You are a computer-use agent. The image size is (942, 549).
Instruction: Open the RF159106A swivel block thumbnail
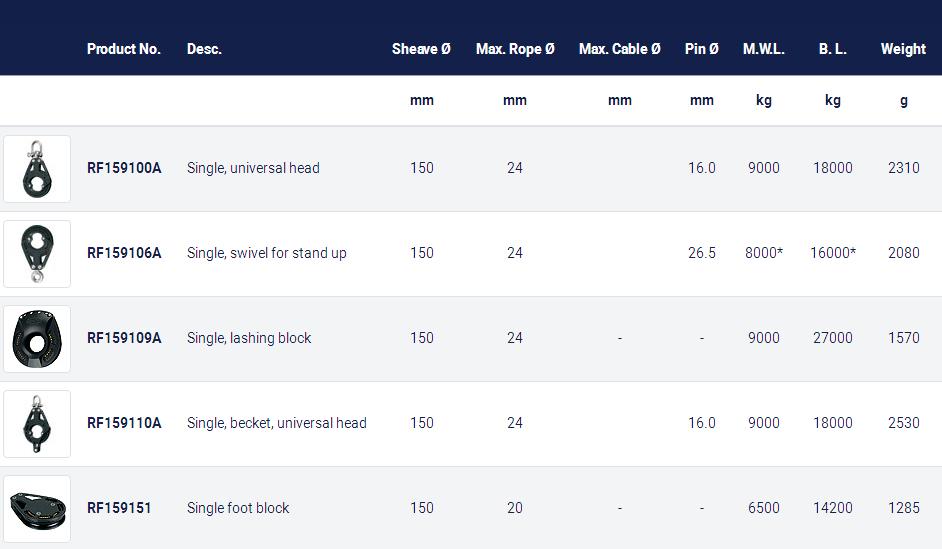(x=37, y=253)
